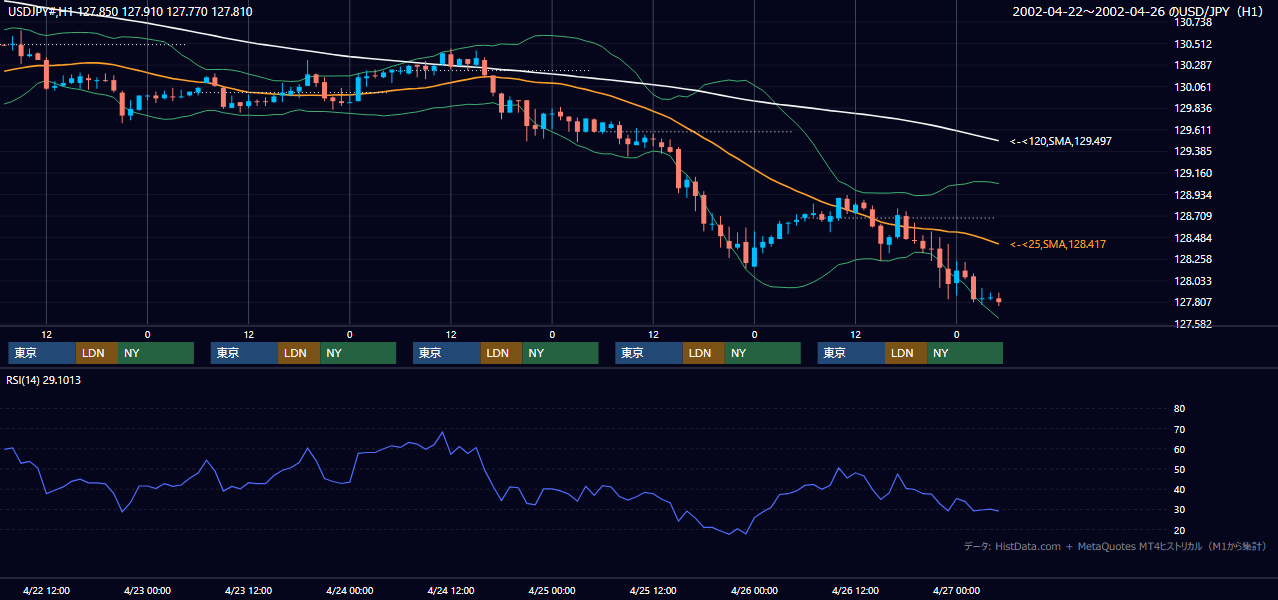
Task: Click the 120 SMA label reading 129.497
Action: (x=1059, y=142)
